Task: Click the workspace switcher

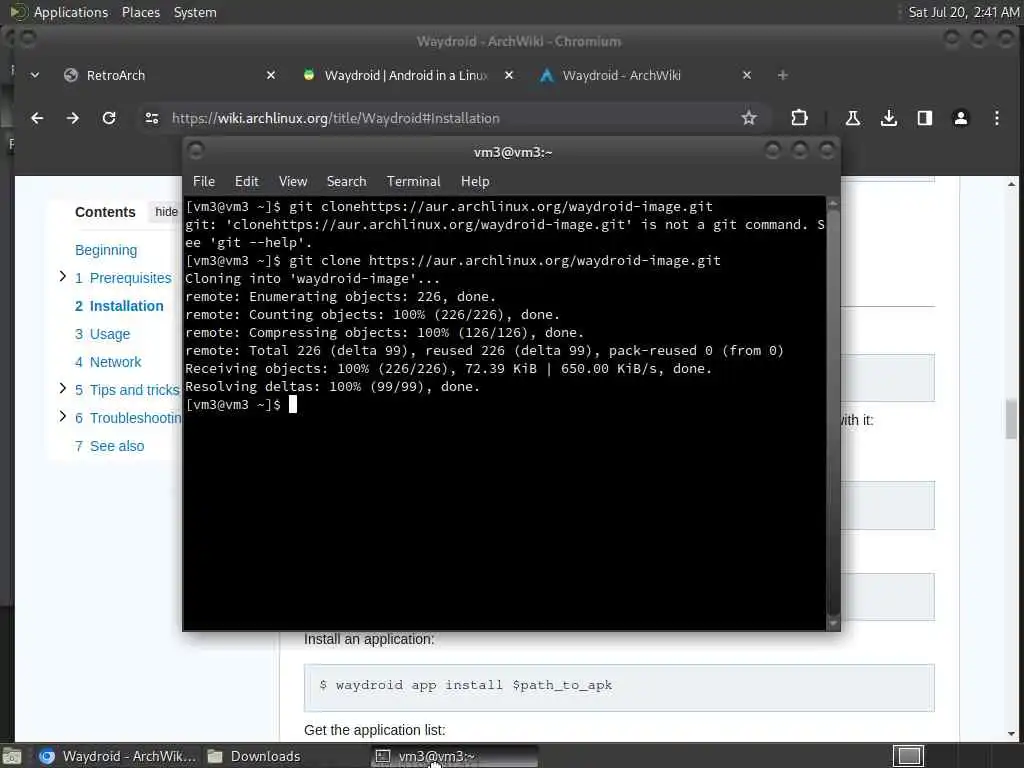Action: (x=908, y=756)
